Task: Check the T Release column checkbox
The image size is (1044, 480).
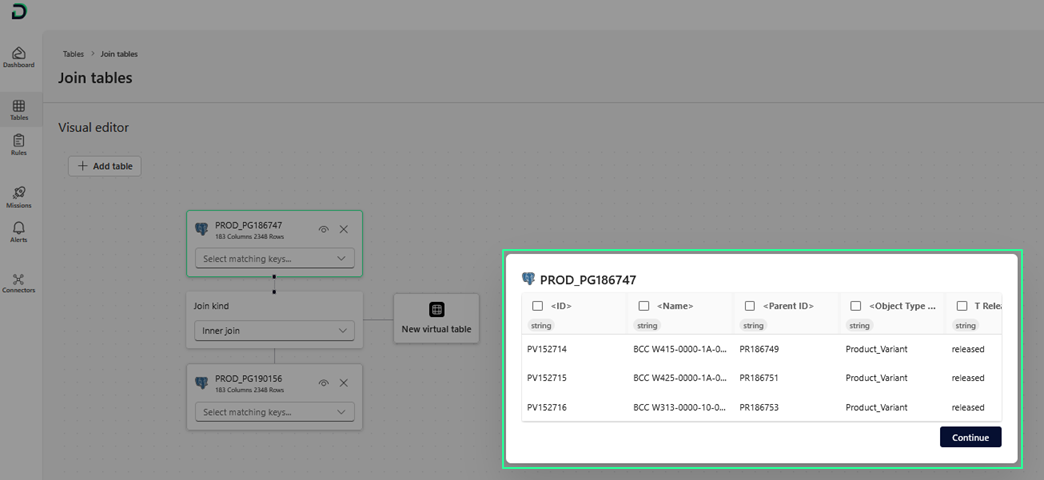Action: (962, 306)
